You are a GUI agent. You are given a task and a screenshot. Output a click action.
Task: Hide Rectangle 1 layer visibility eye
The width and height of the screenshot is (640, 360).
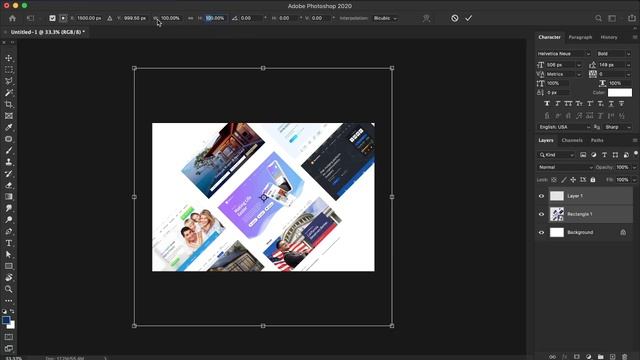pyautogui.click(x=542, y=214)
